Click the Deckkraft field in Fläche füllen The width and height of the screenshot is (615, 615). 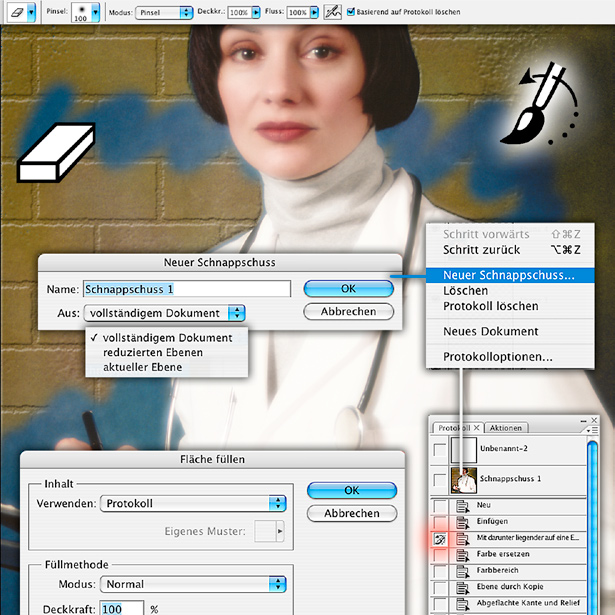tap(121, 609)
